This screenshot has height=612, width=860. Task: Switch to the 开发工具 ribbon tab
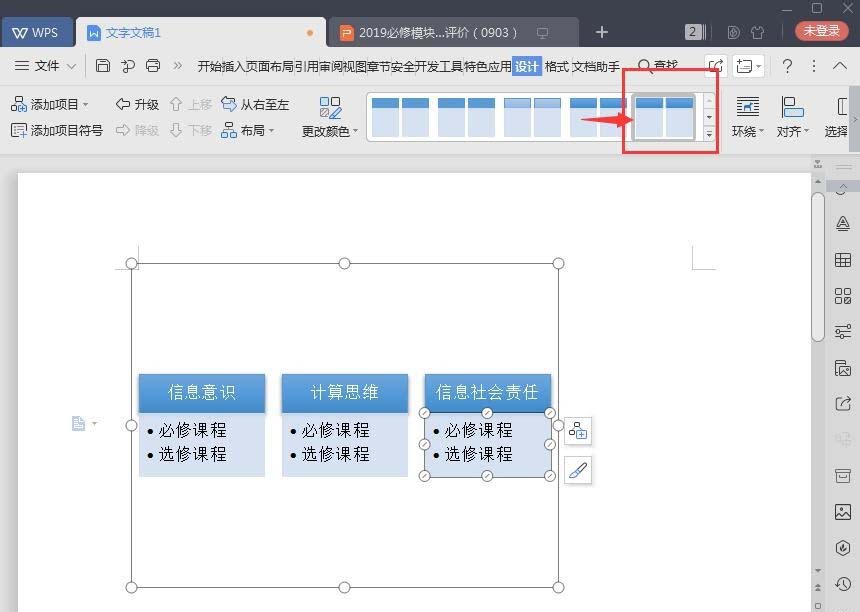coord(439,66)
